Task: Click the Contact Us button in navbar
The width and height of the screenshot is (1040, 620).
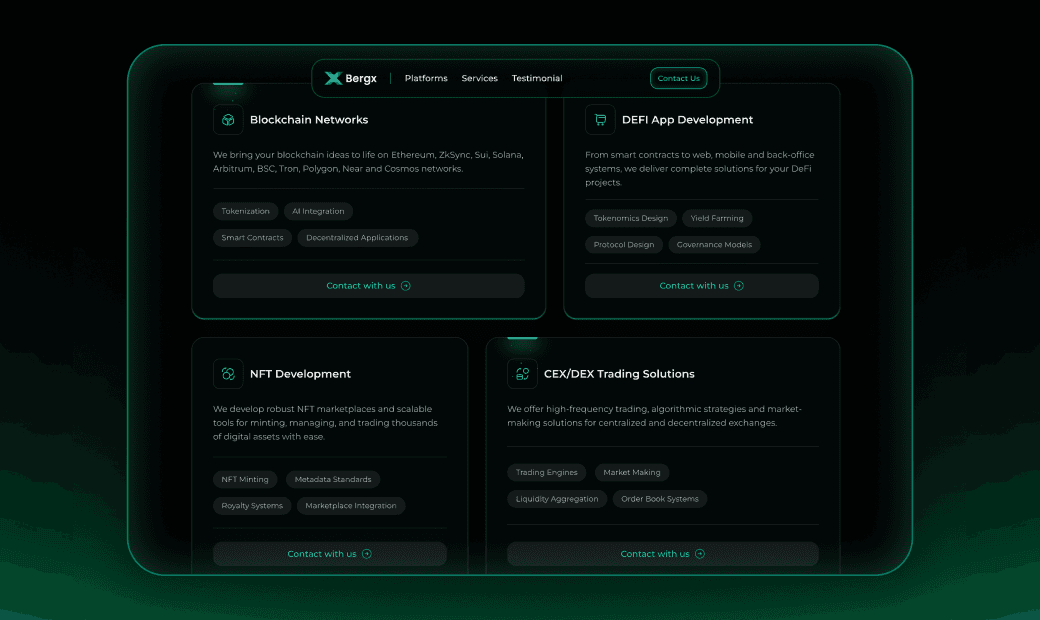Action: [x=679, y=78]
